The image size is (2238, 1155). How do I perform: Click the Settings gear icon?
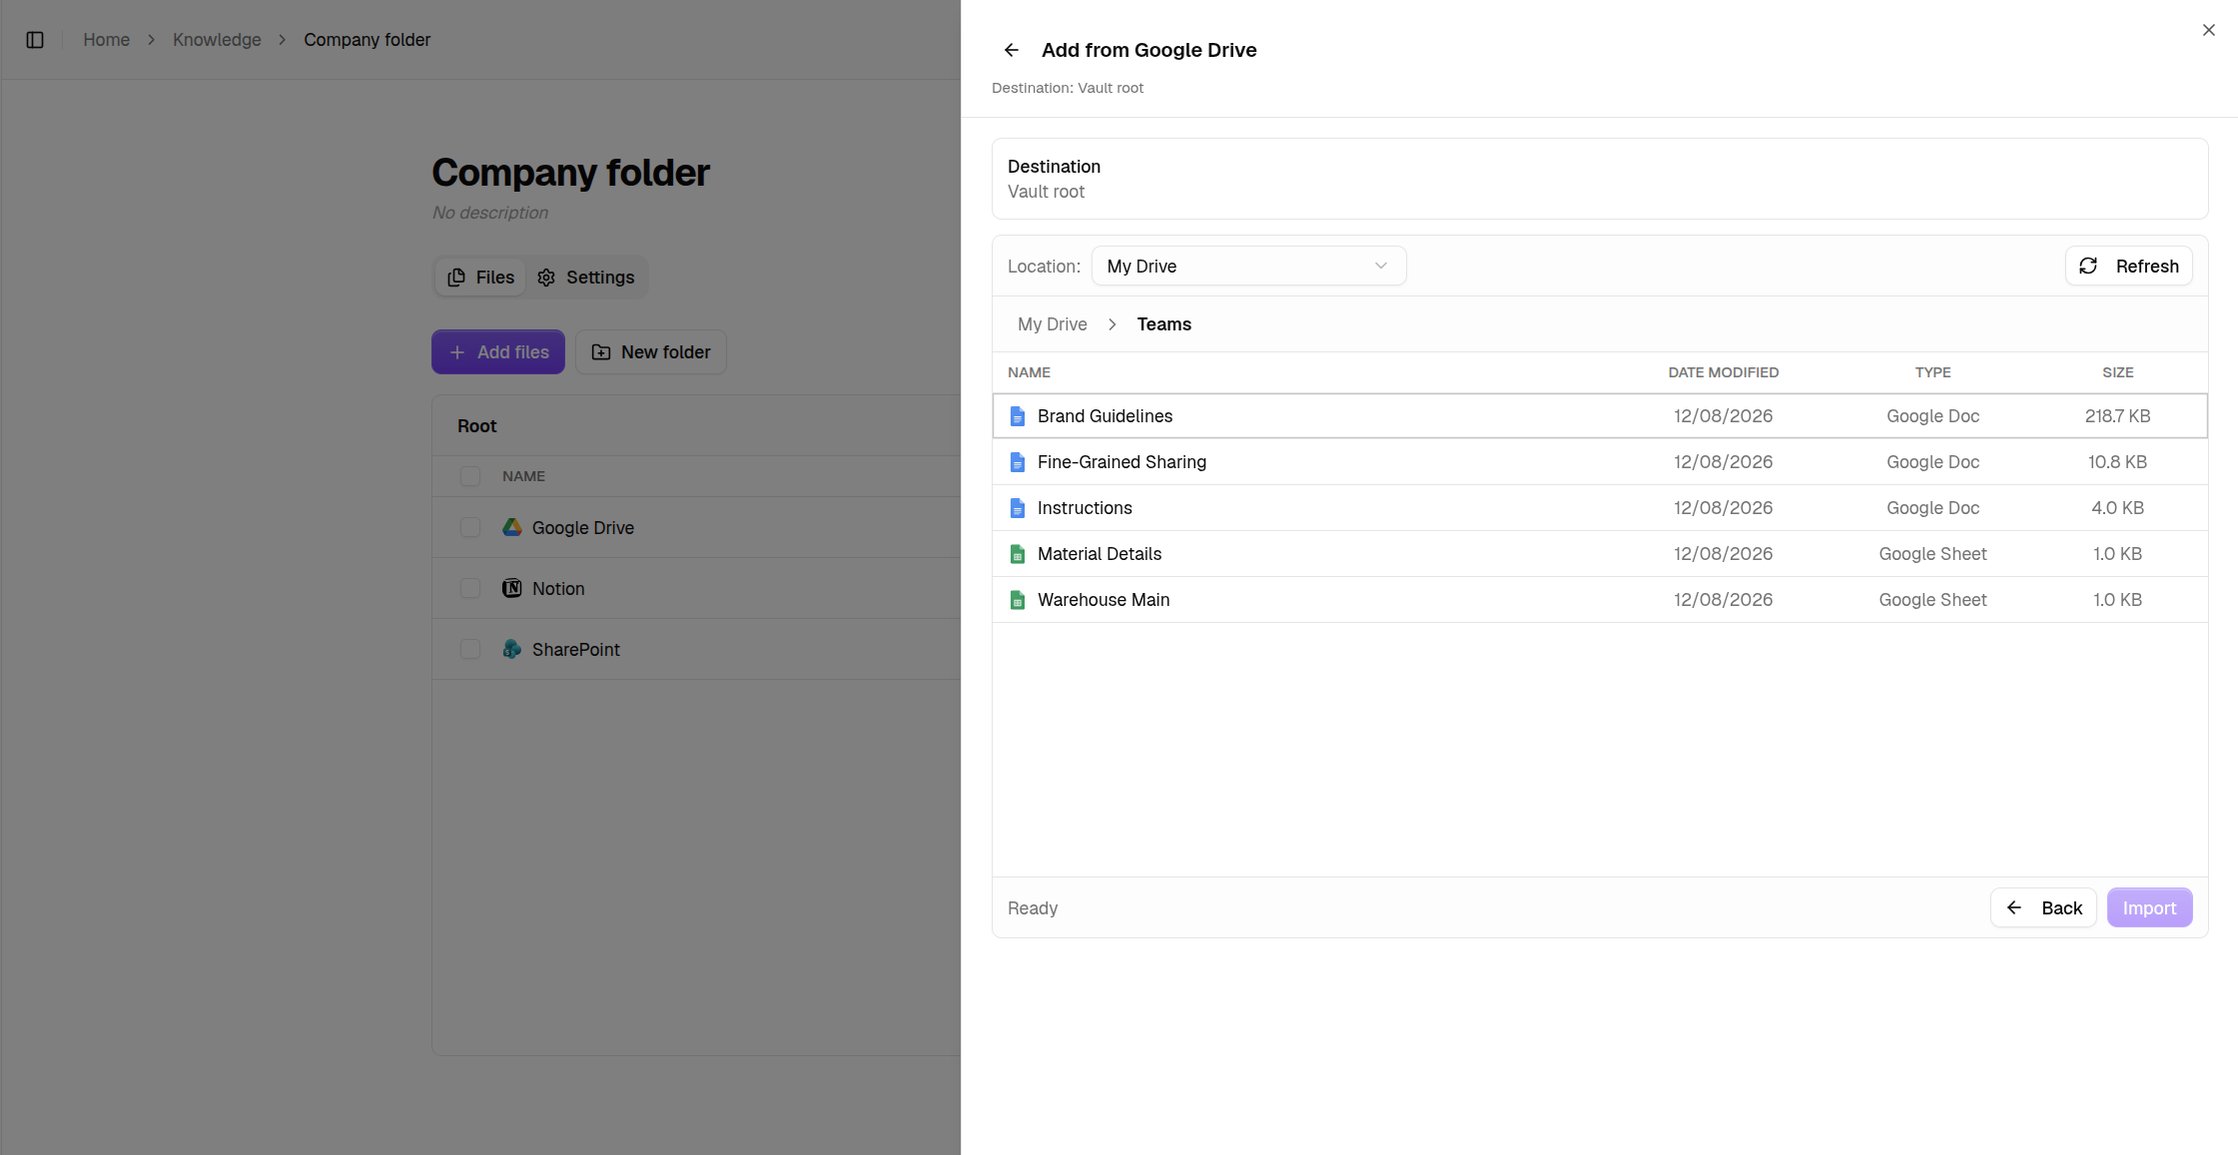tap(546, 277)
